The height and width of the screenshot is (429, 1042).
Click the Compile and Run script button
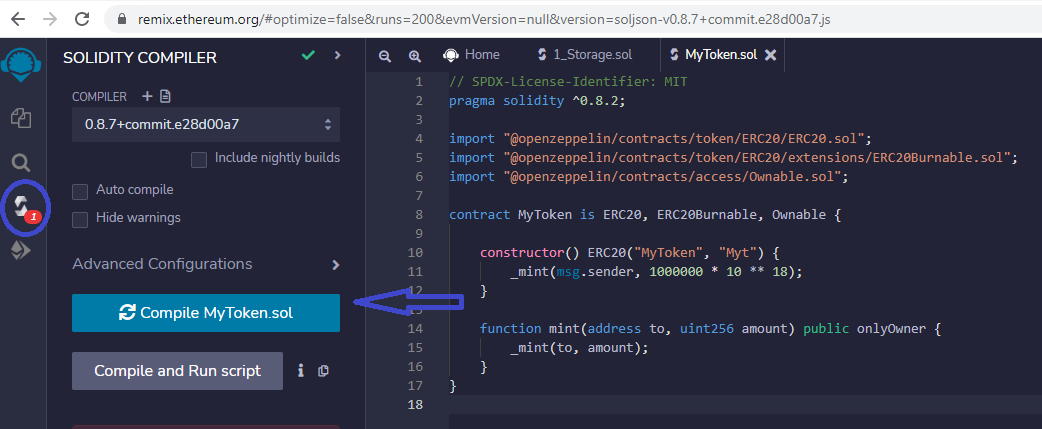(x=177, y=371)
